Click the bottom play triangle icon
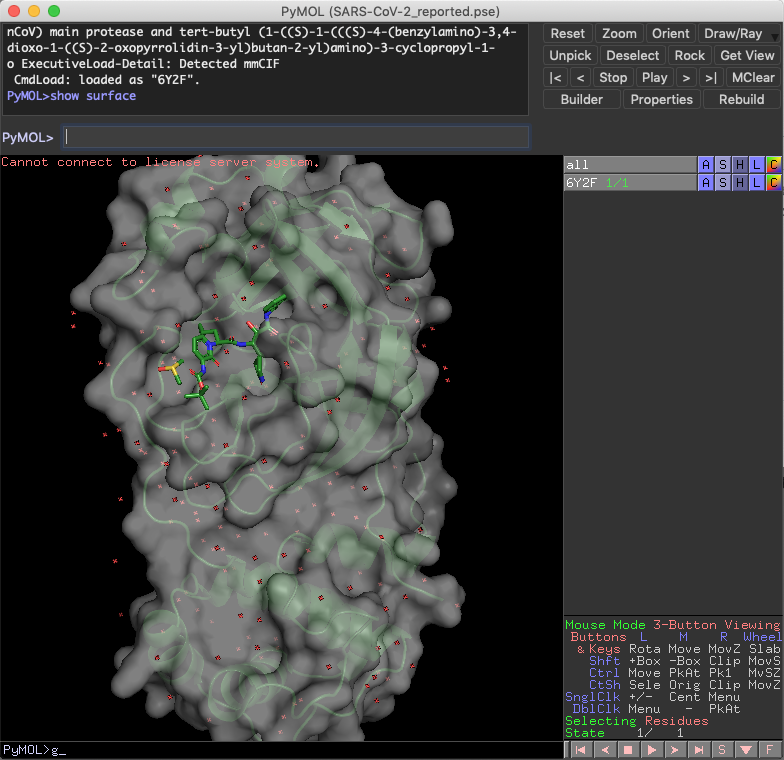Viewport: 784px width, 760px height. (652, 750)
